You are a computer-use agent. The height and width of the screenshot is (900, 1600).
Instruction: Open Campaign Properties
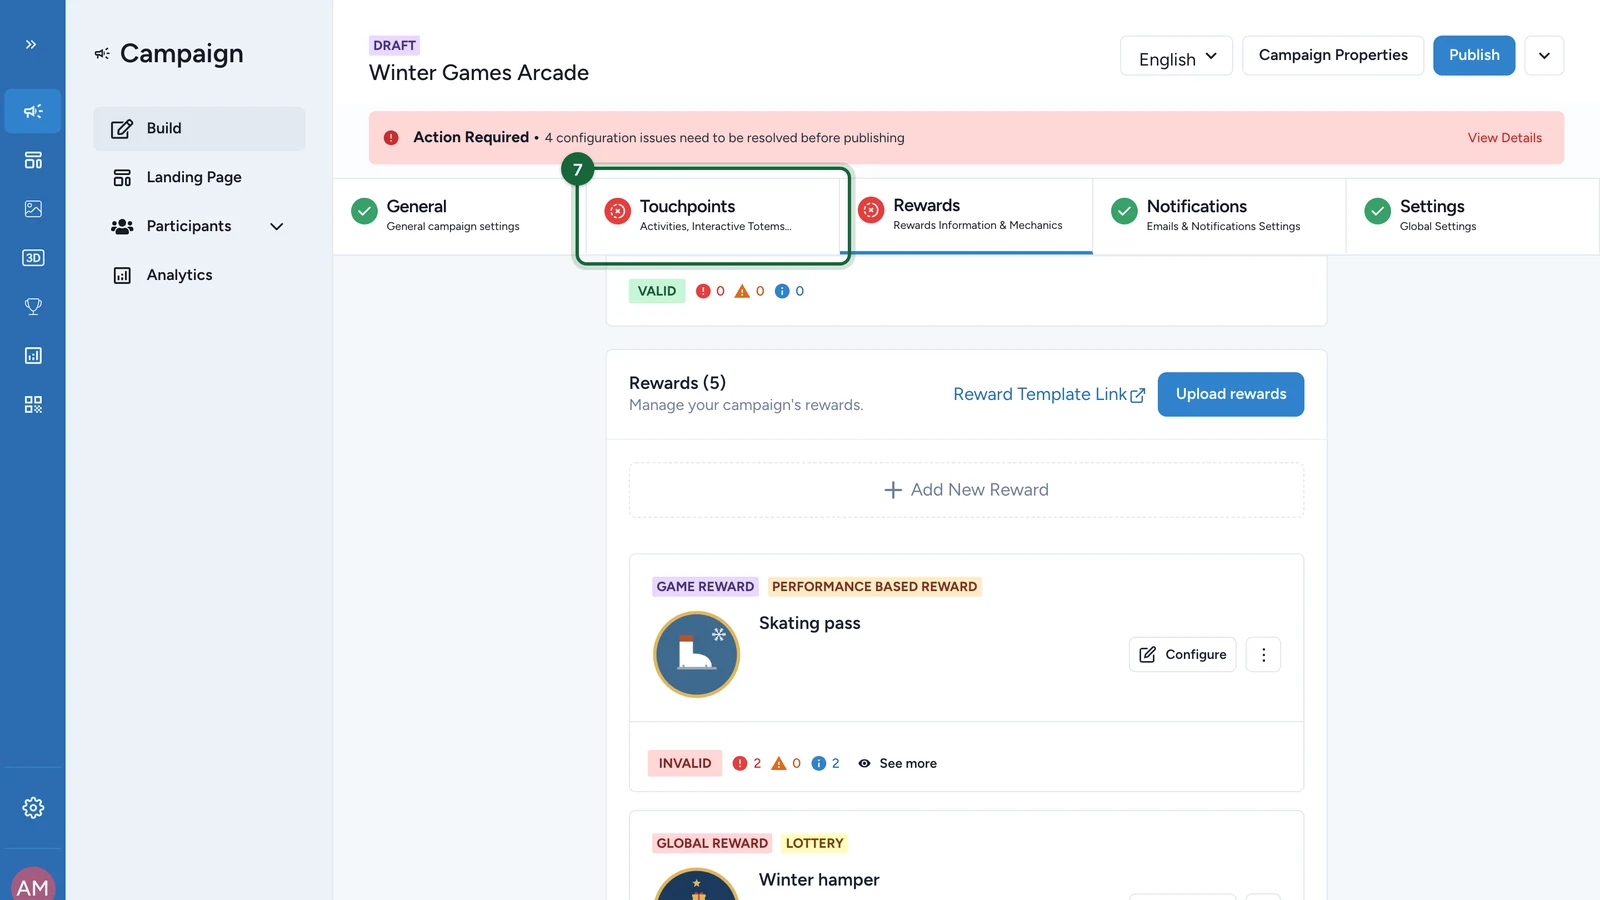tap(1333, 56)
